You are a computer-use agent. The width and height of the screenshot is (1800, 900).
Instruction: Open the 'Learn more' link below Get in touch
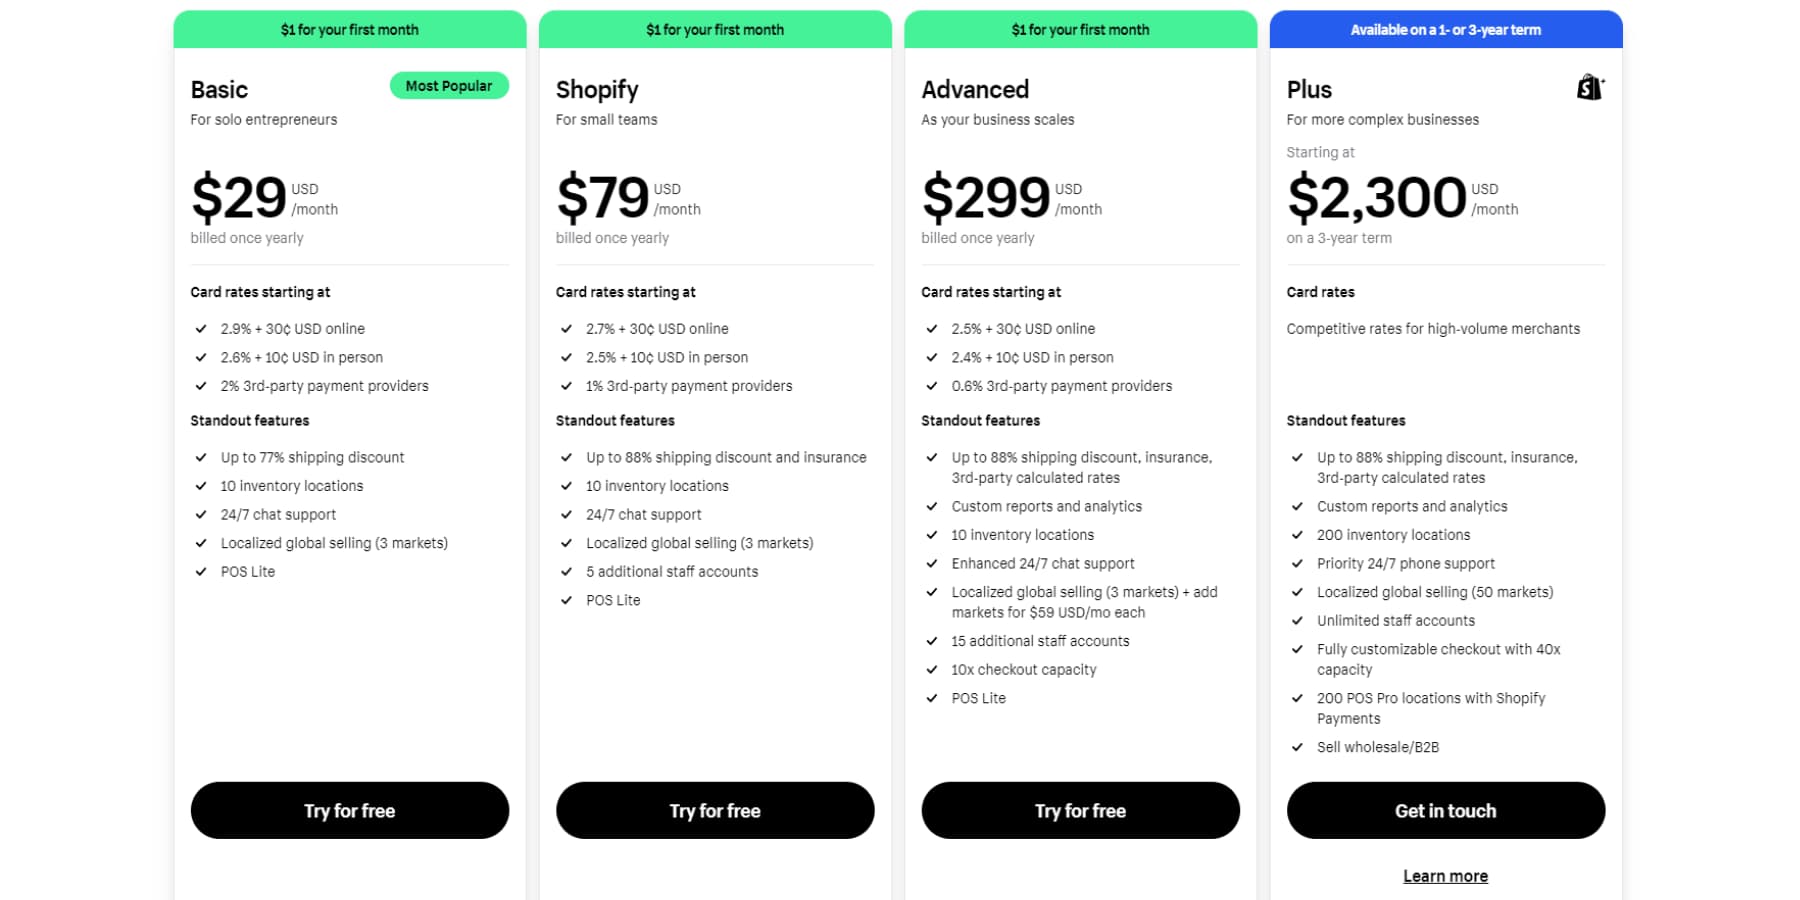coord(1445,875)
